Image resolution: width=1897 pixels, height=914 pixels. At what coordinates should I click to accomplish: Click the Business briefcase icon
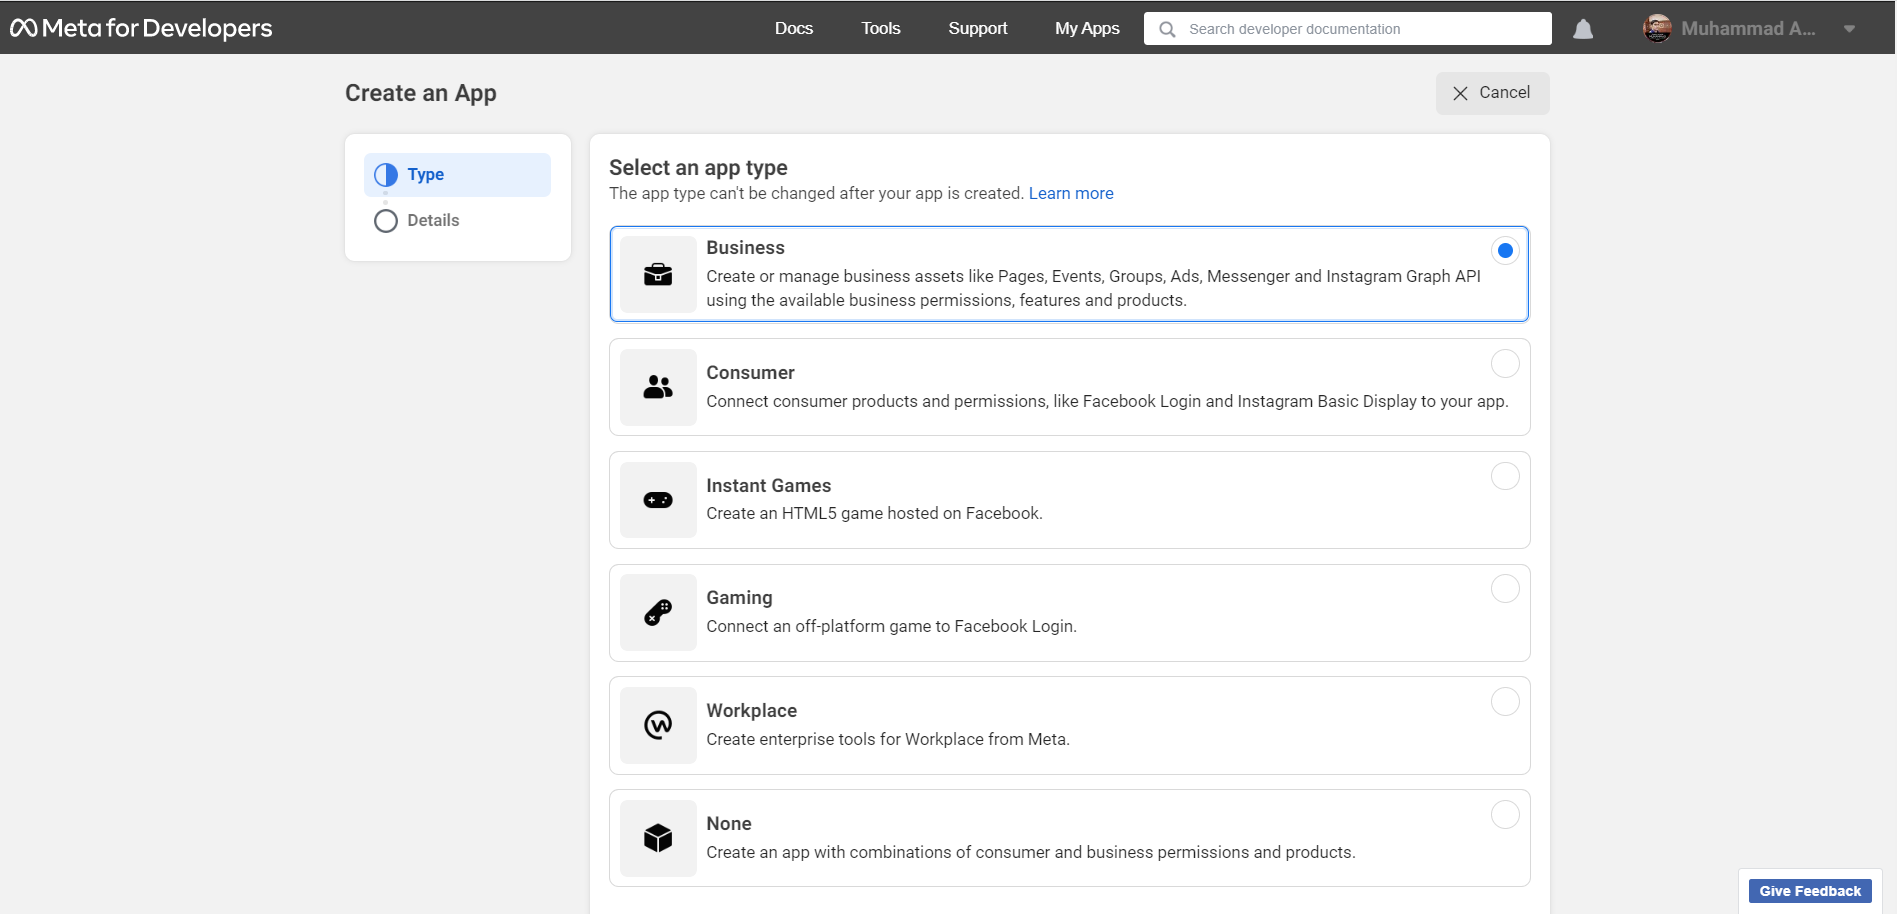(x=658, y=275)
